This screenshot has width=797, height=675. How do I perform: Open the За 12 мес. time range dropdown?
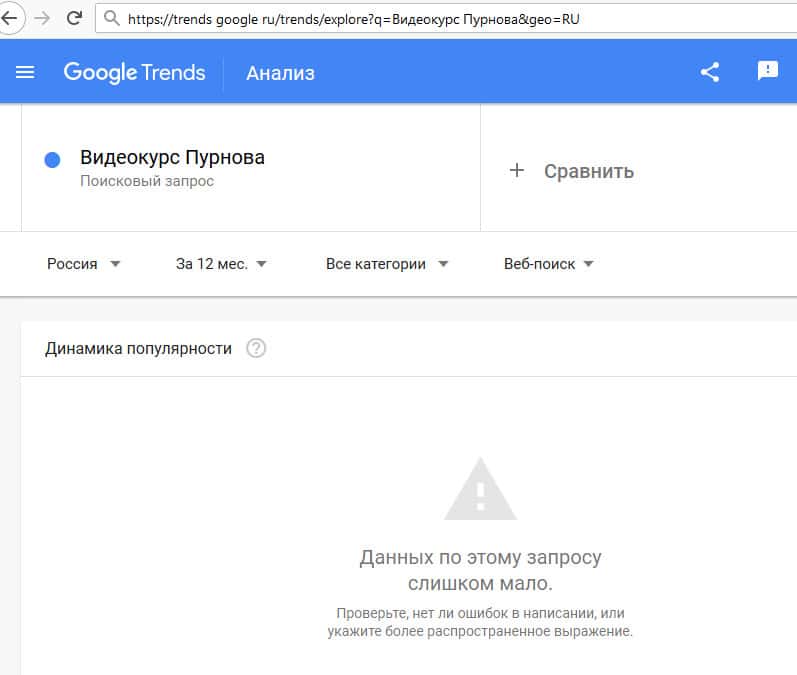221,264
